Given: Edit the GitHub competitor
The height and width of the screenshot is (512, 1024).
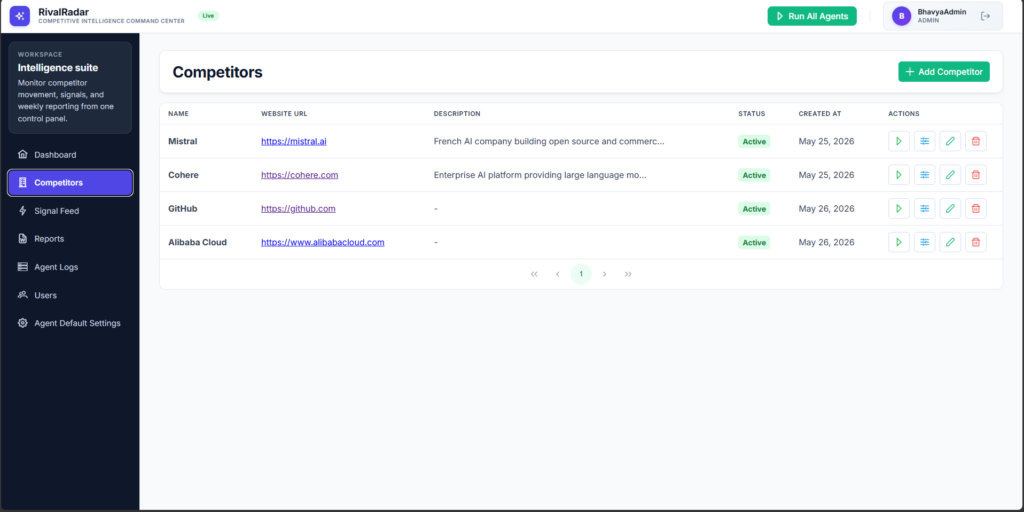Looking at the screenshot, I should coord(950,208).
